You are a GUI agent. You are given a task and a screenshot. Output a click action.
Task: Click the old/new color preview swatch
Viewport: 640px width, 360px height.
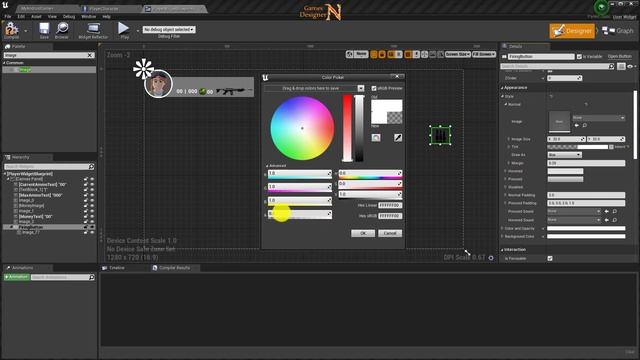(x=387, y=111)
